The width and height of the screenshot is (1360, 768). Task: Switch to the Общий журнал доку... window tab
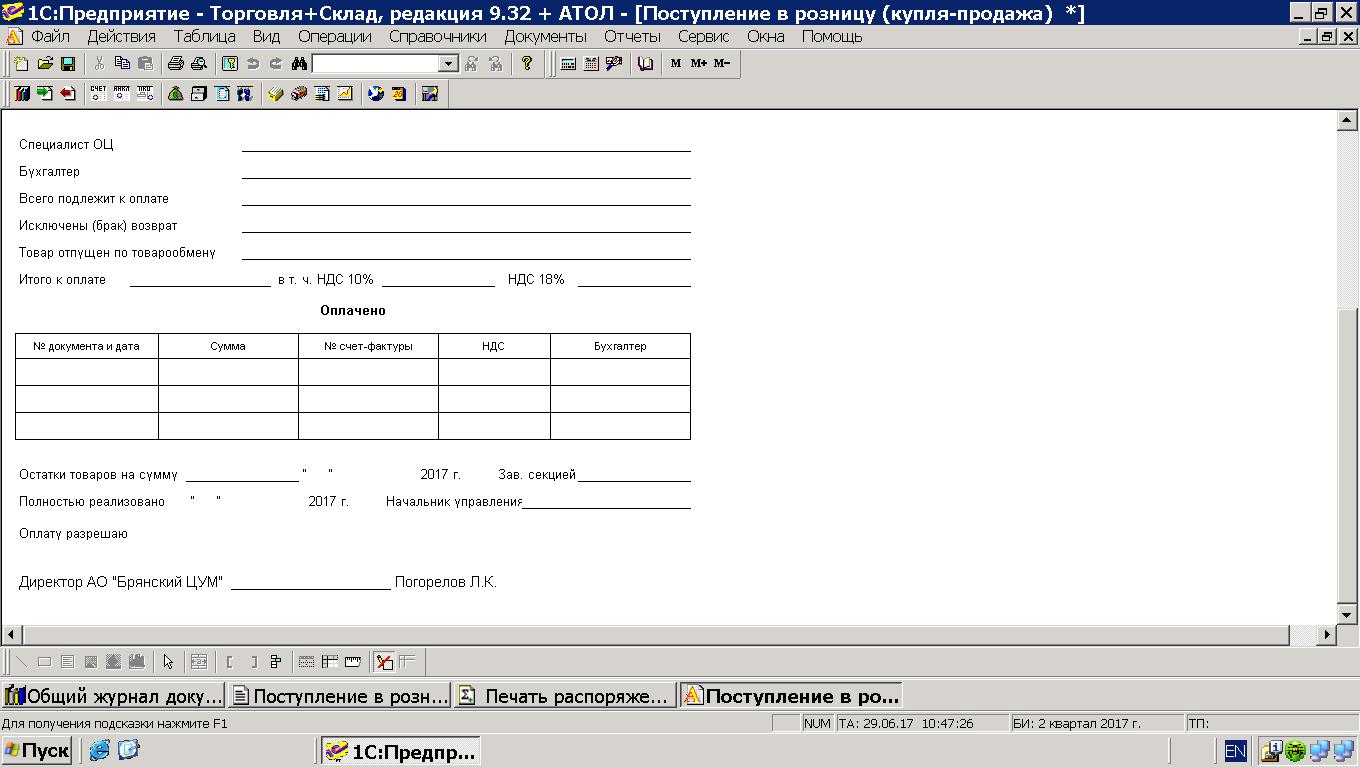113,696
